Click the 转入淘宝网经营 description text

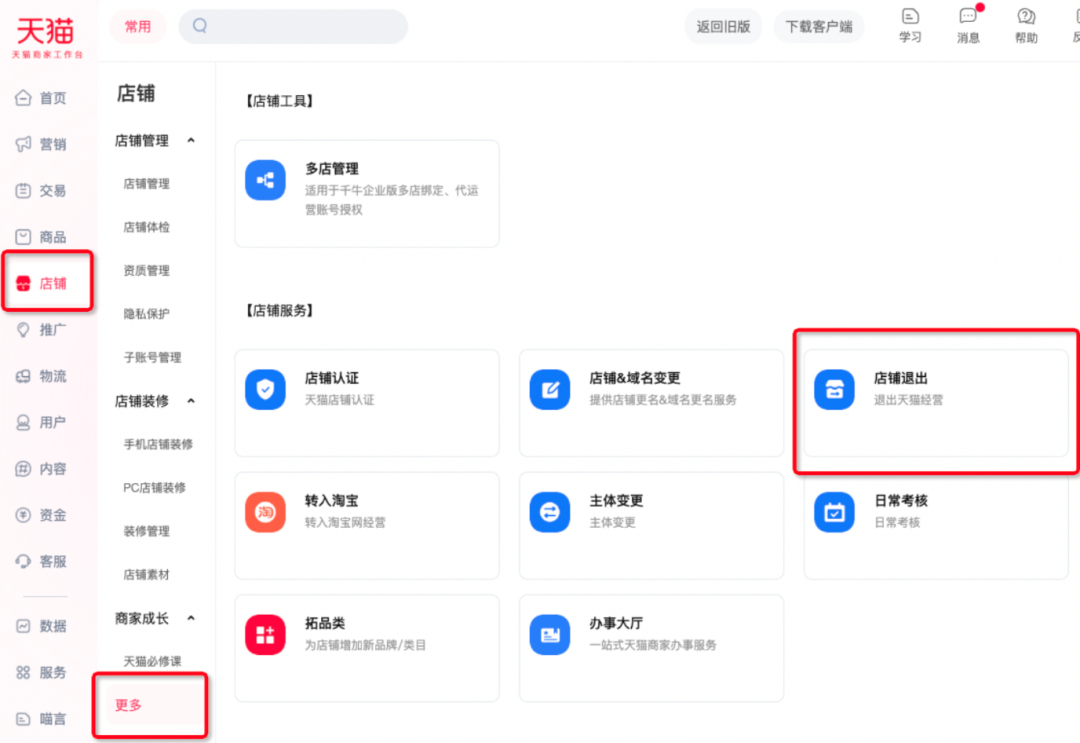tap(345, 523)
